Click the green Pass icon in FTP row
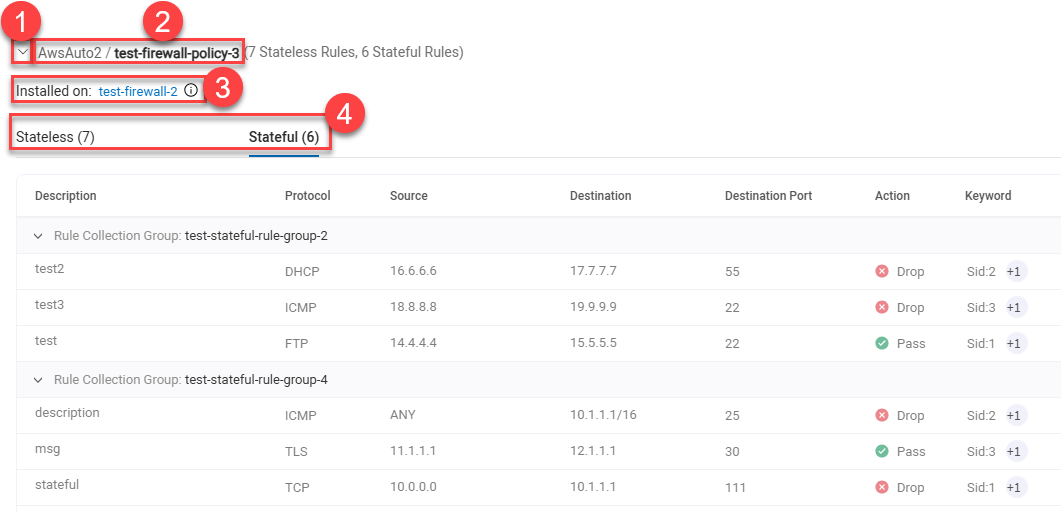The height and width of the screenshot is (512, 1061). point(882,343)
